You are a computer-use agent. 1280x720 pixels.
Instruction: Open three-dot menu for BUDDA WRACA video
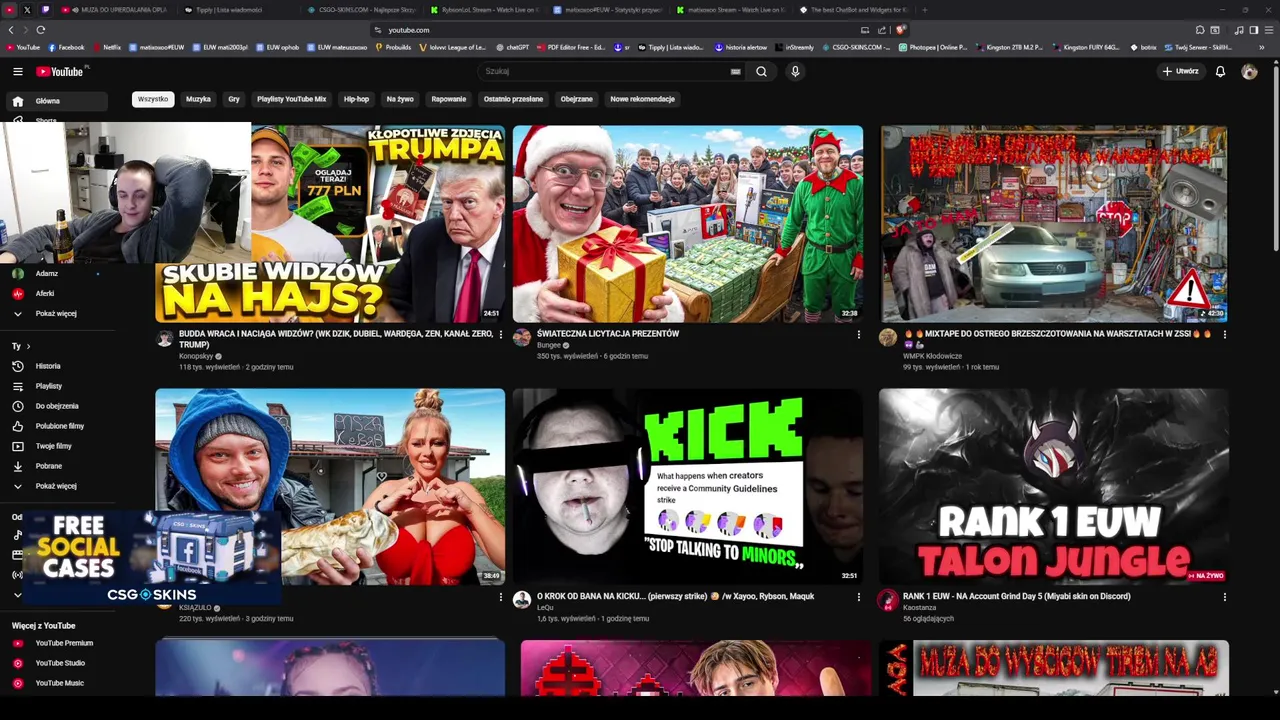[x=501, y=334]
